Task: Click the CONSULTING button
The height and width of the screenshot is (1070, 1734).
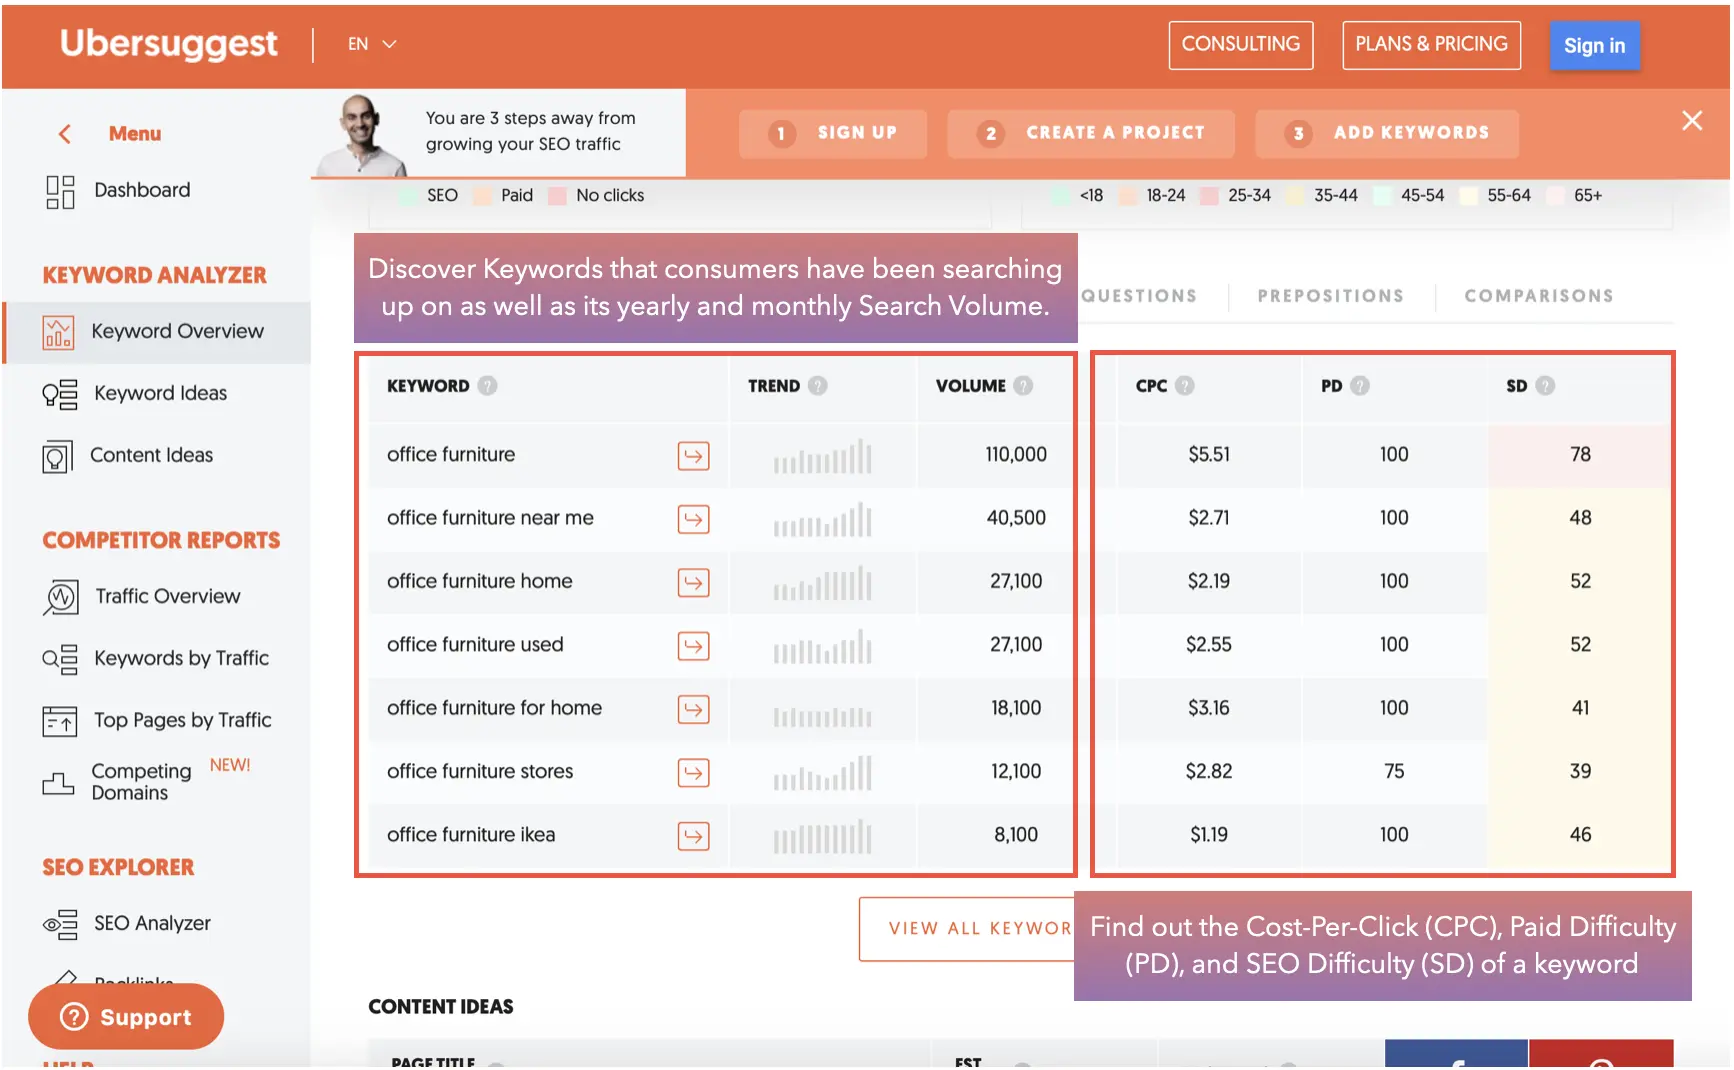Action: 1240,45
